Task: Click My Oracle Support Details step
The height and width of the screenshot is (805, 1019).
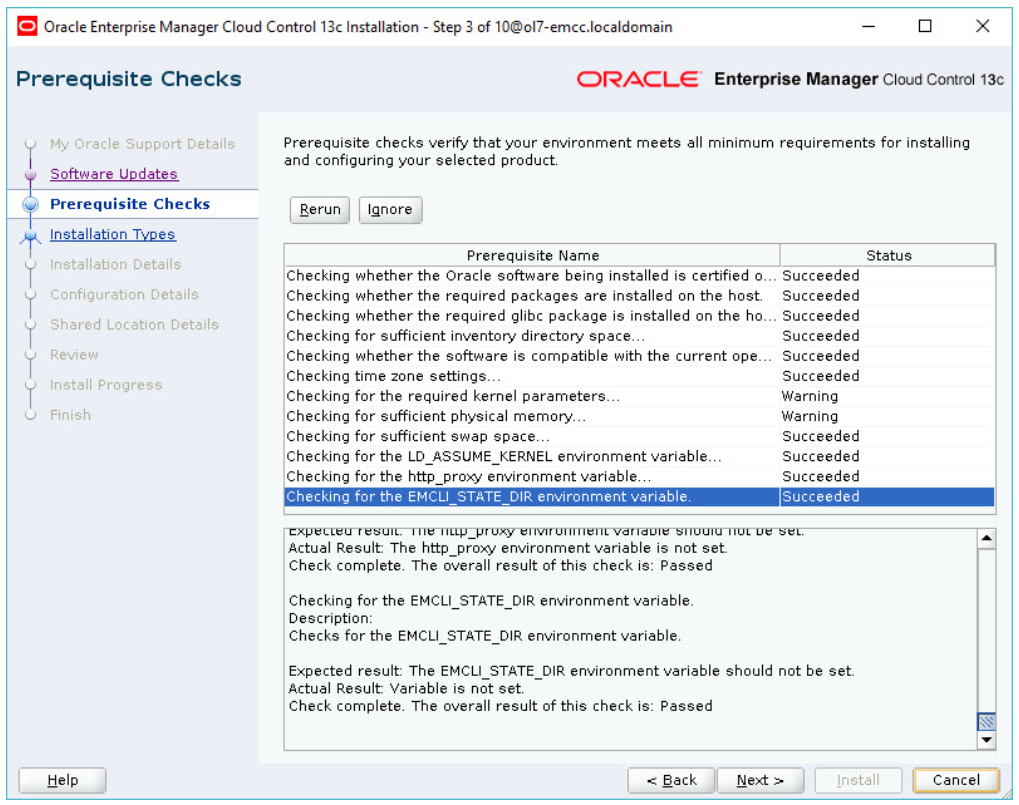Action: 142,144
